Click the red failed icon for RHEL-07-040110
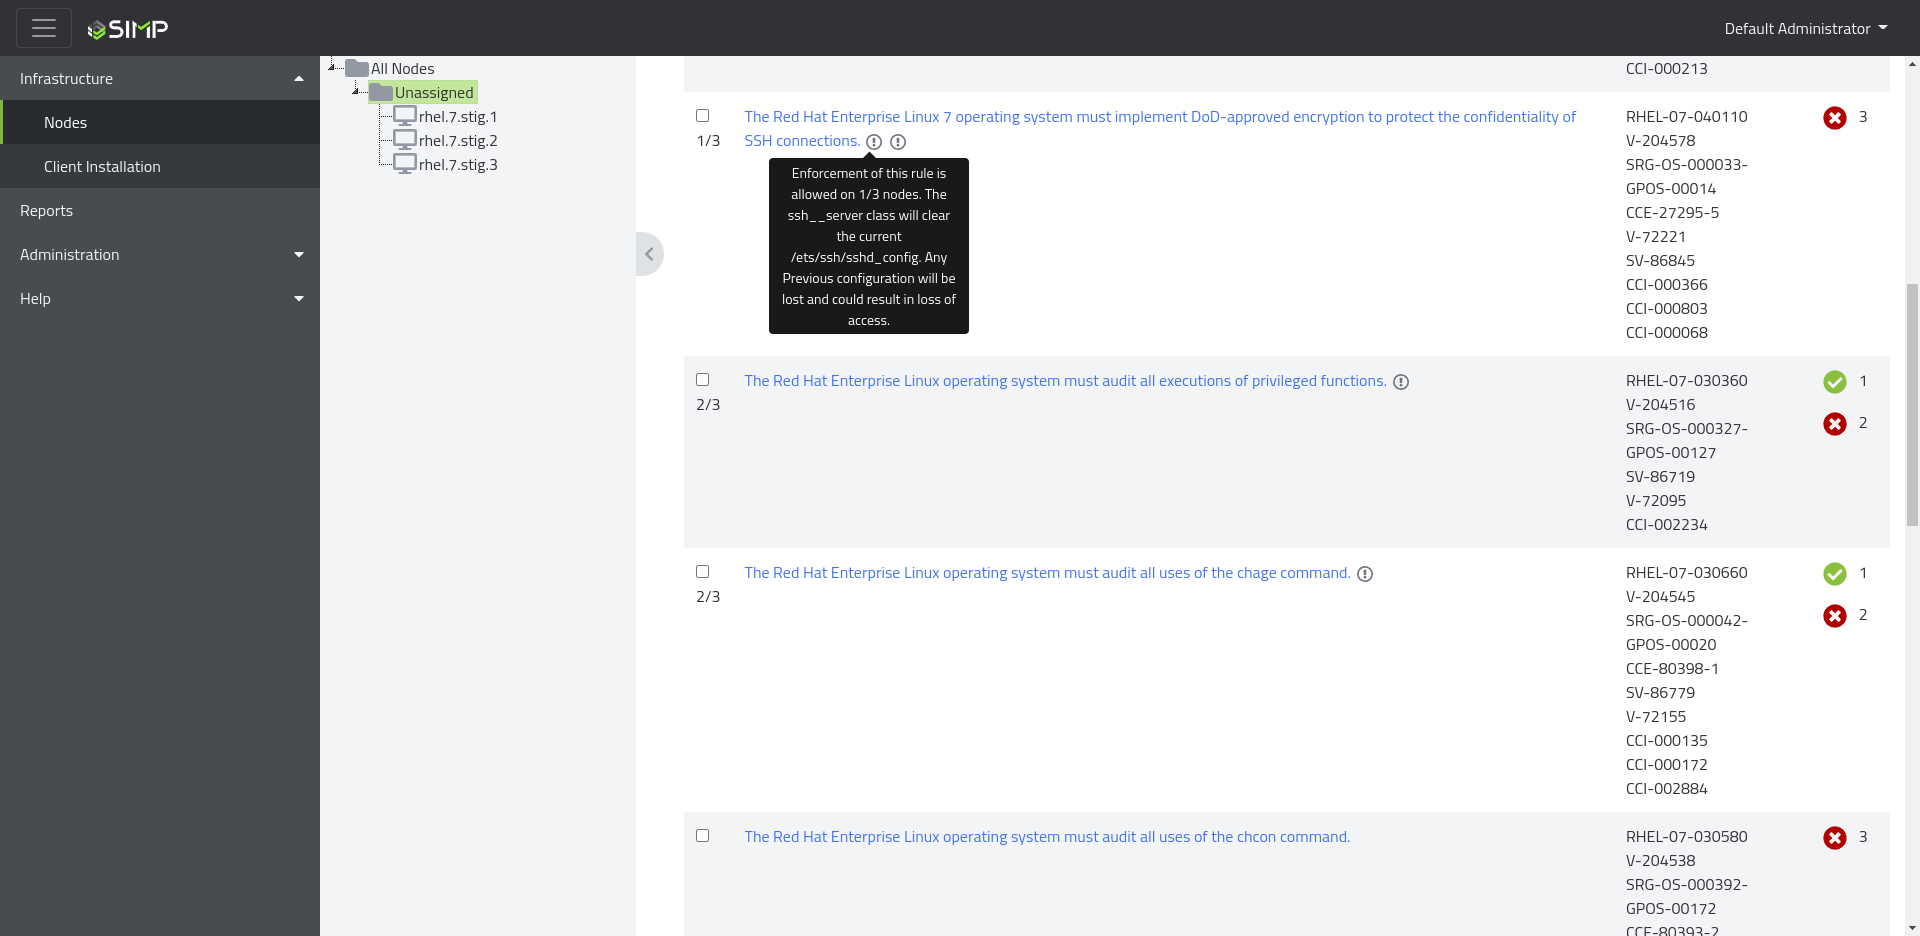Image resolution: width=1920 pixels, height=936 pixels. pyautogui.click(x=1835, y=118)
